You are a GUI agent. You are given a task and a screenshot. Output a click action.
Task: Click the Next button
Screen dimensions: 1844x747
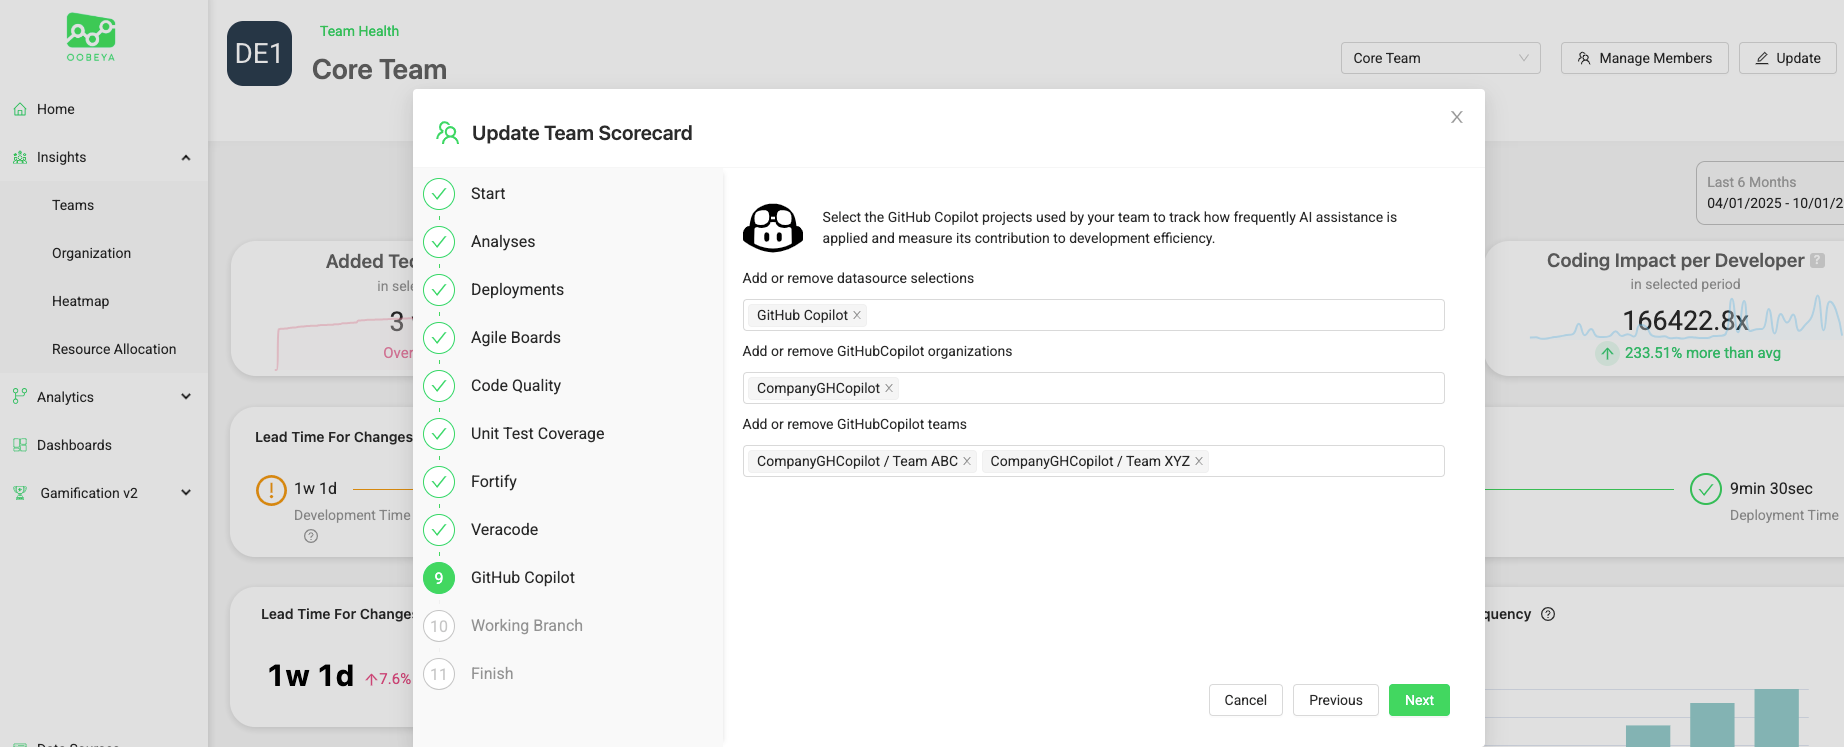click(1418, 700)
